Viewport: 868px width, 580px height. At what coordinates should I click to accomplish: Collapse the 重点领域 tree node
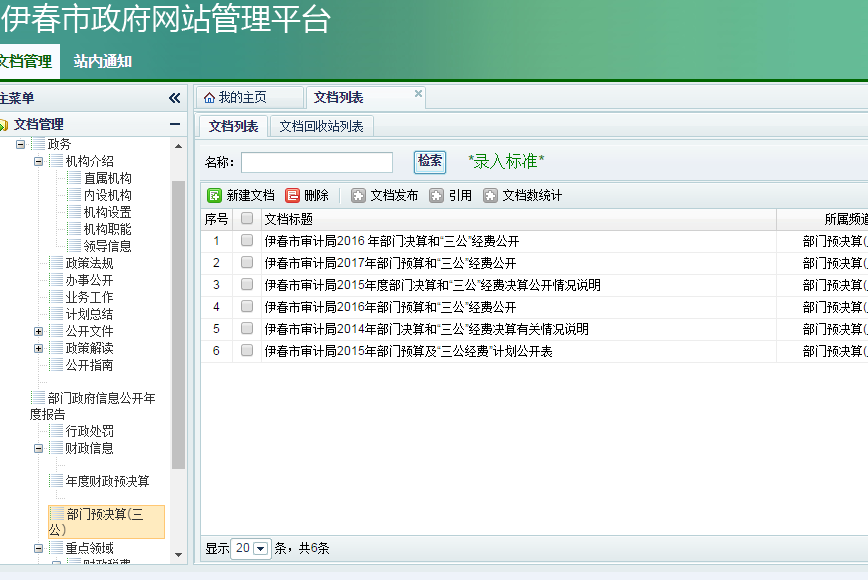tap(38, 548)
